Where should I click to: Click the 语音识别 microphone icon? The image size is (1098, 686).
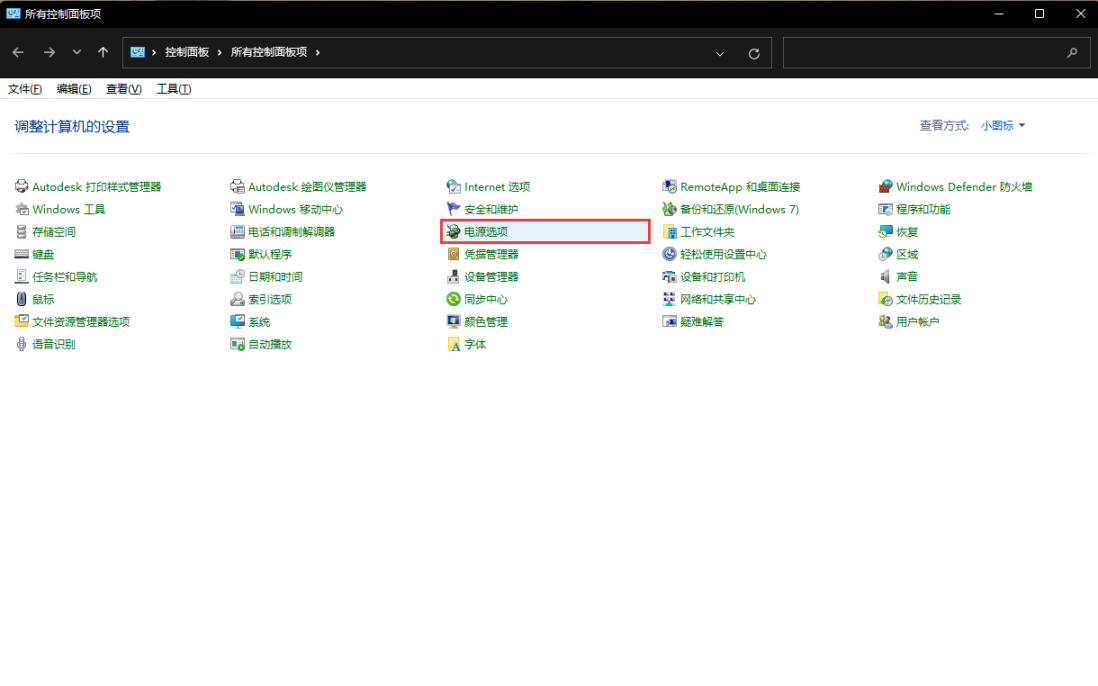pyautogui.click(x=22, y=344)
